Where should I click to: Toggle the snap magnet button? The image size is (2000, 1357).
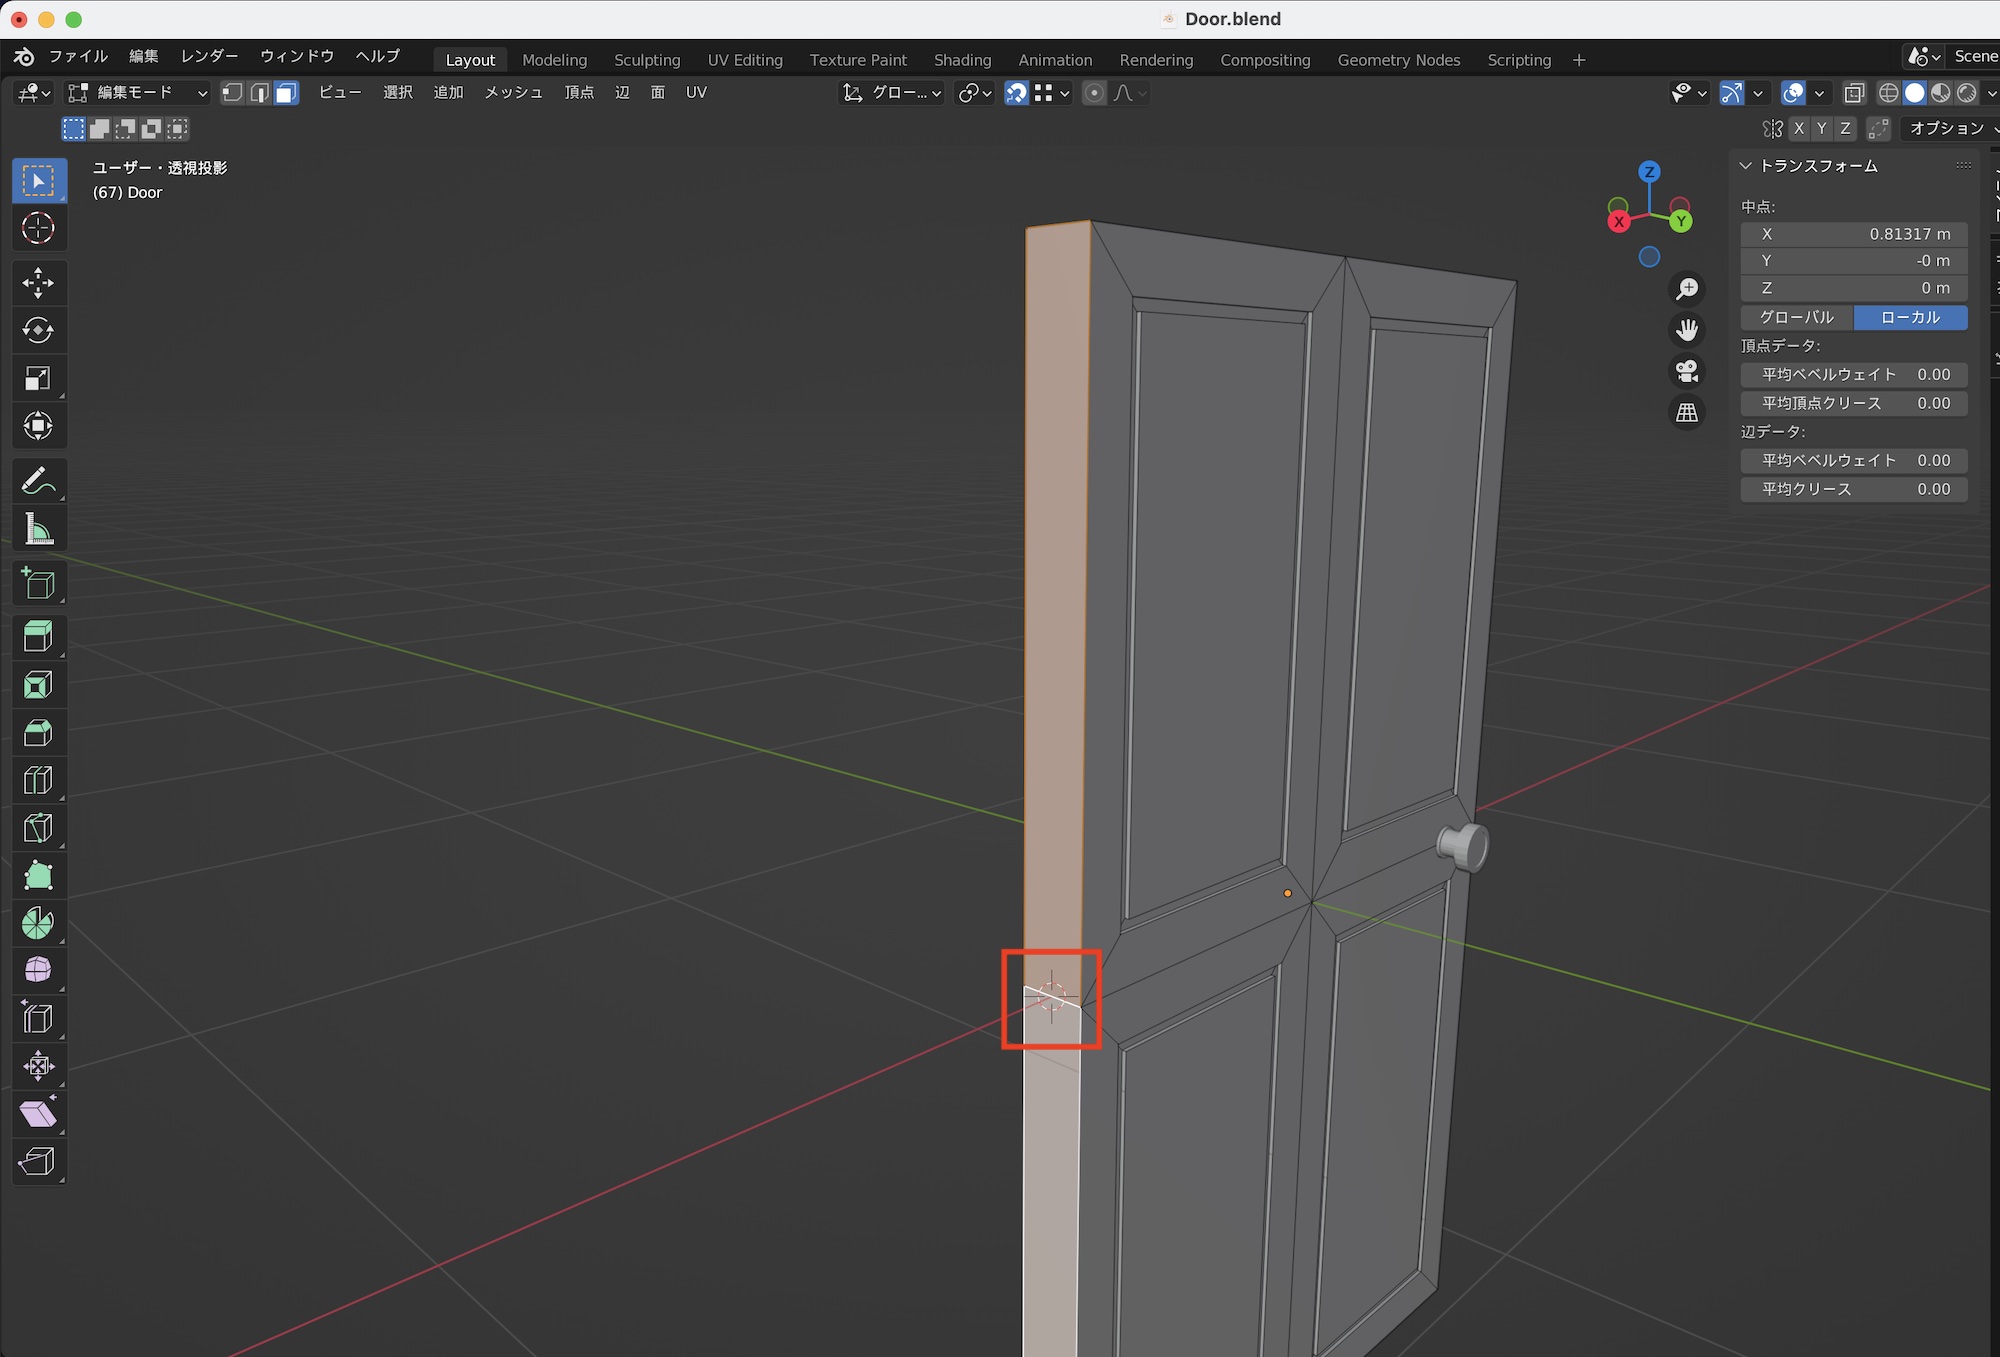coord(1016,93)
